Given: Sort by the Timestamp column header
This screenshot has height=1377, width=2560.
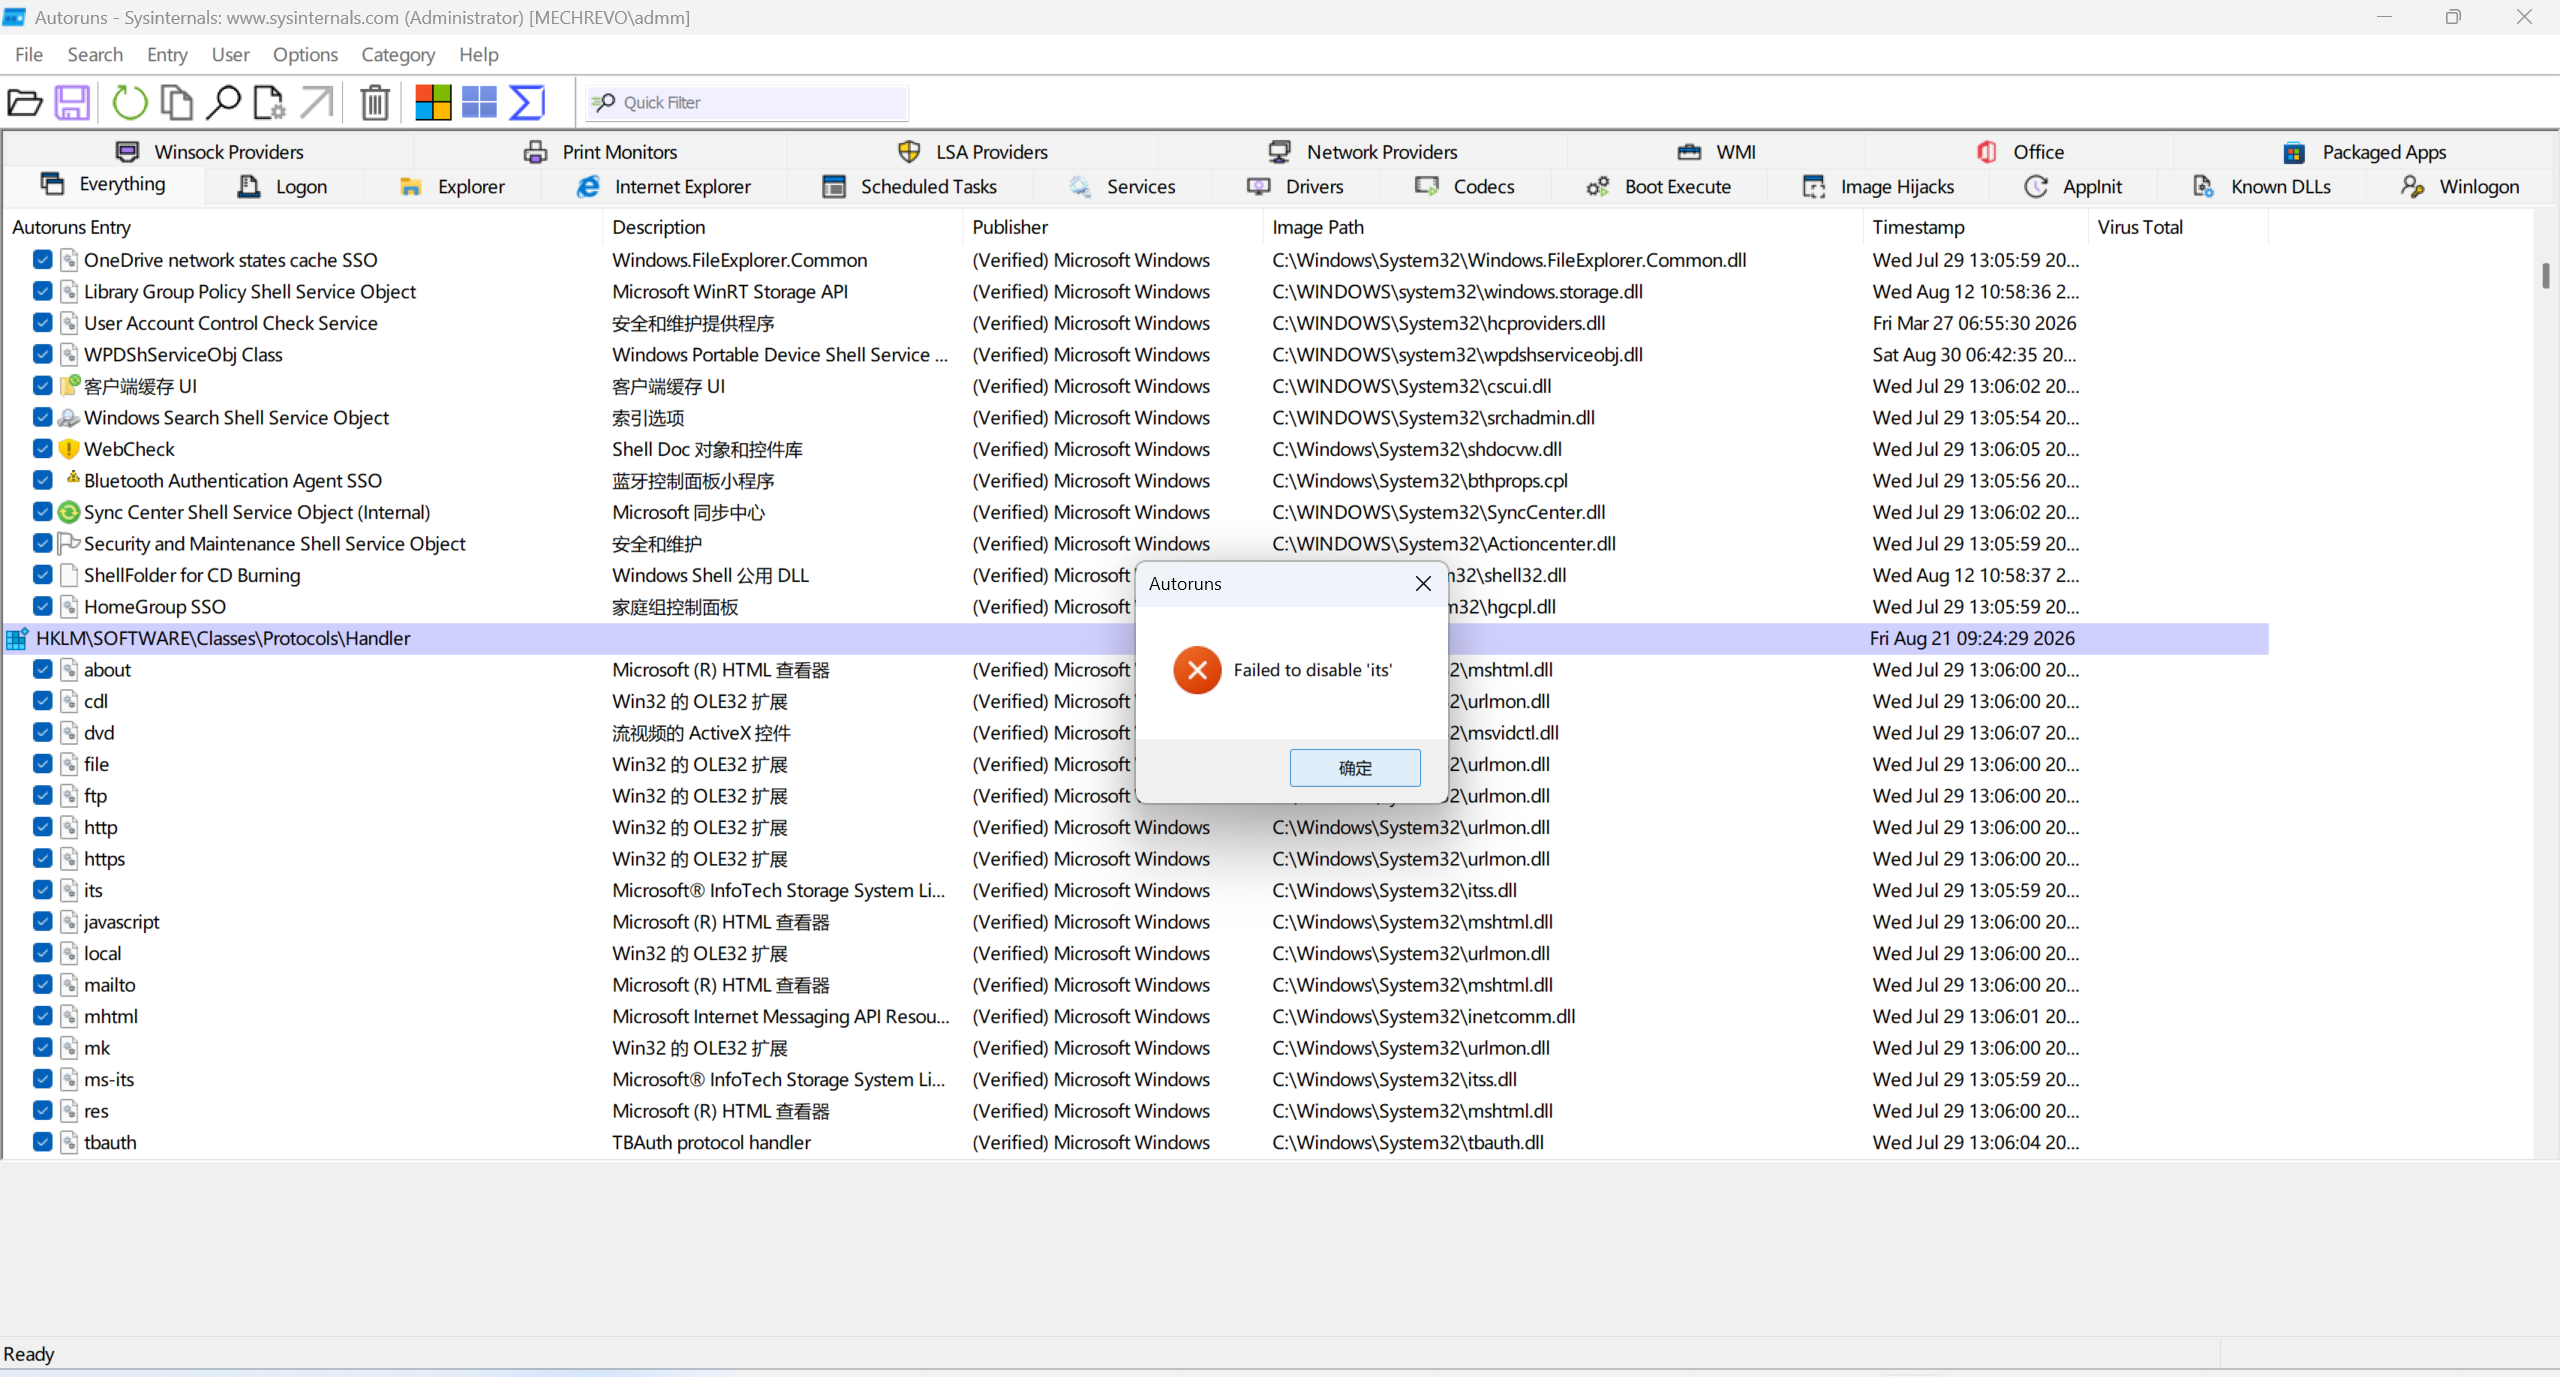Looking at the screenshot, I should tap(1976, 227).
